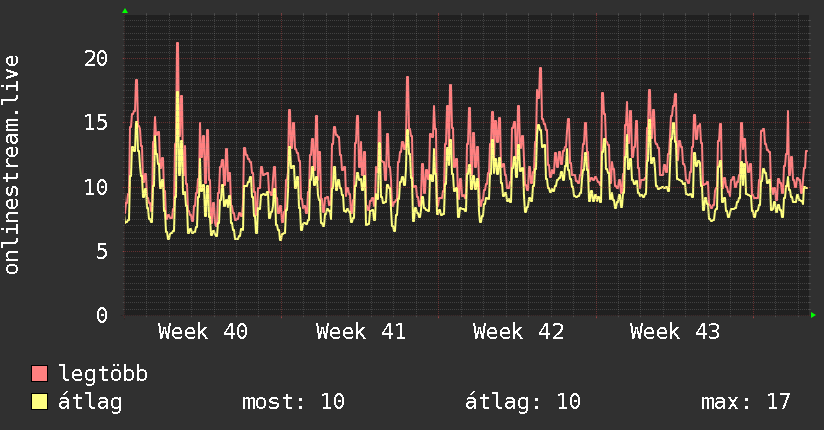
Task: Select the legtöbb legend label
Action: [103, 374]
